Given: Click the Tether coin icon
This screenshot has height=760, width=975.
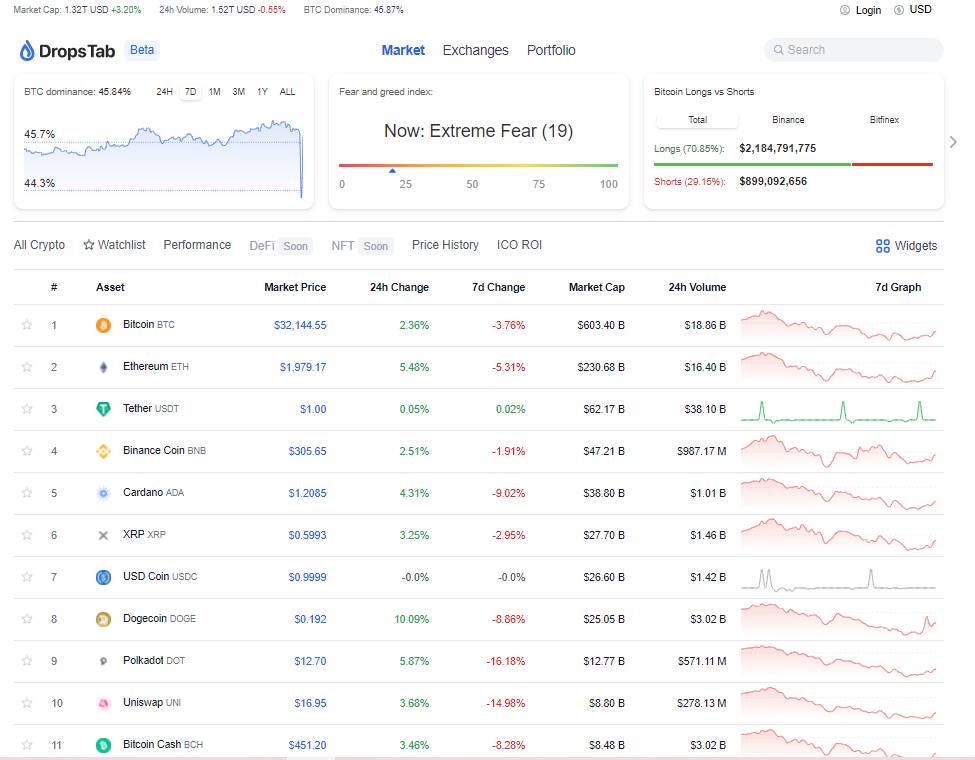Looking at the screenshot, I should (x=103, y=409).
